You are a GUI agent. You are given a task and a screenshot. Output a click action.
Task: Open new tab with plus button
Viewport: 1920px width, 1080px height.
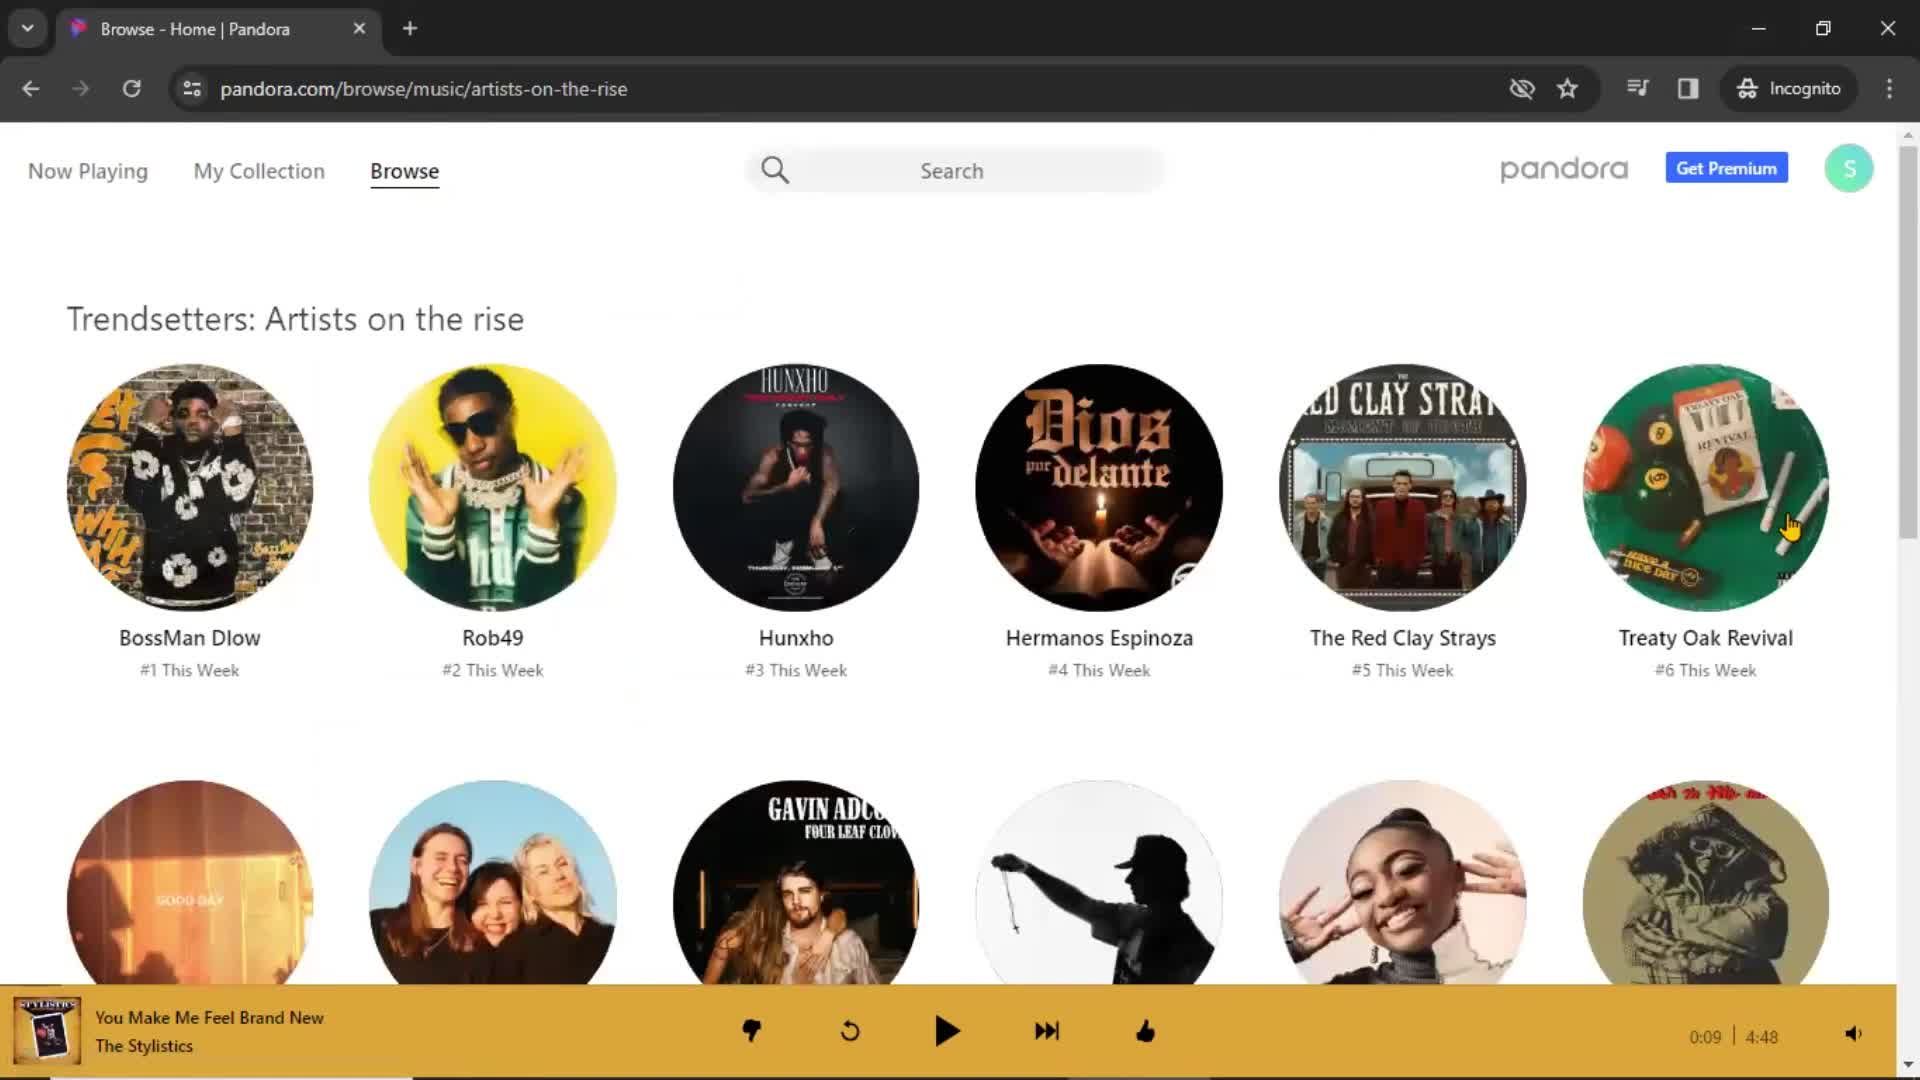pos(410,29)
